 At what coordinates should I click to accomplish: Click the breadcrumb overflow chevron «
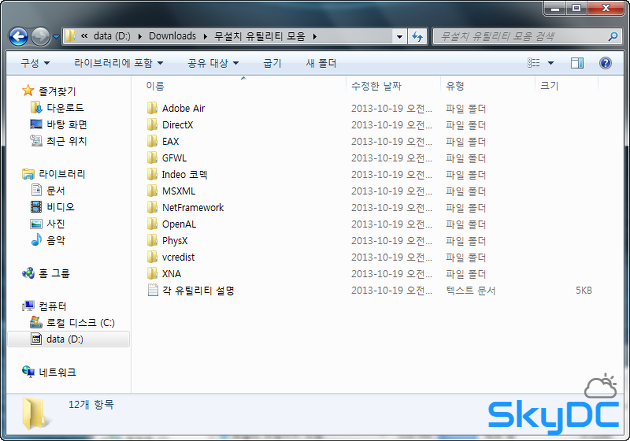pyautogui.click(x=84, y=36)
